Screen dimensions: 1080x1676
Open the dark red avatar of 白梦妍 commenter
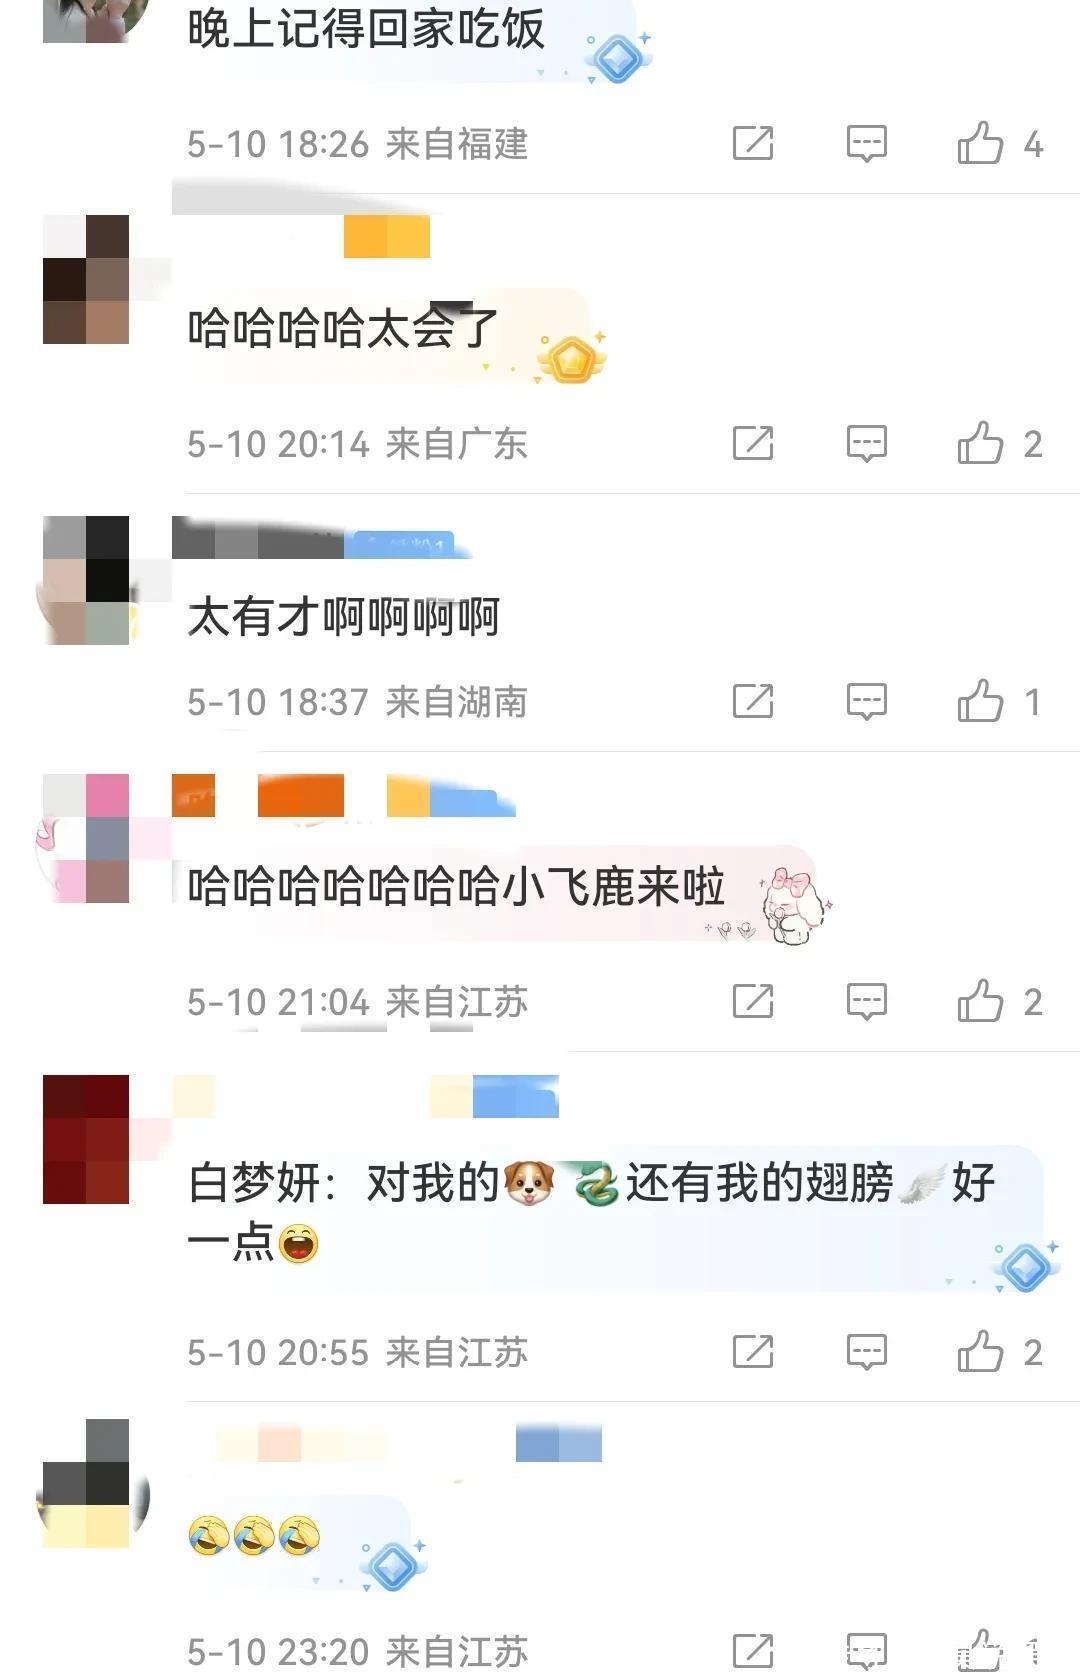tap(86, 1139)
